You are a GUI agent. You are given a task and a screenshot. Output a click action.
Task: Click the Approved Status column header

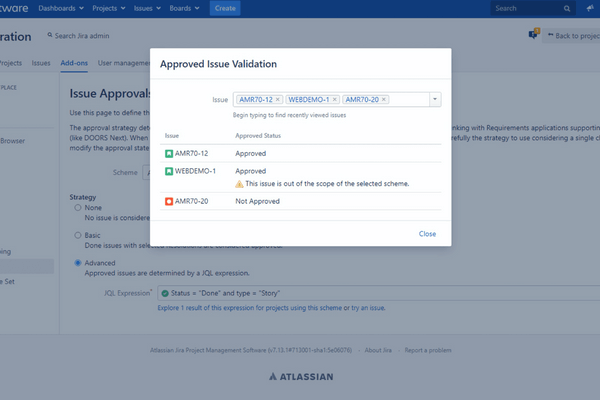[258, 136]
